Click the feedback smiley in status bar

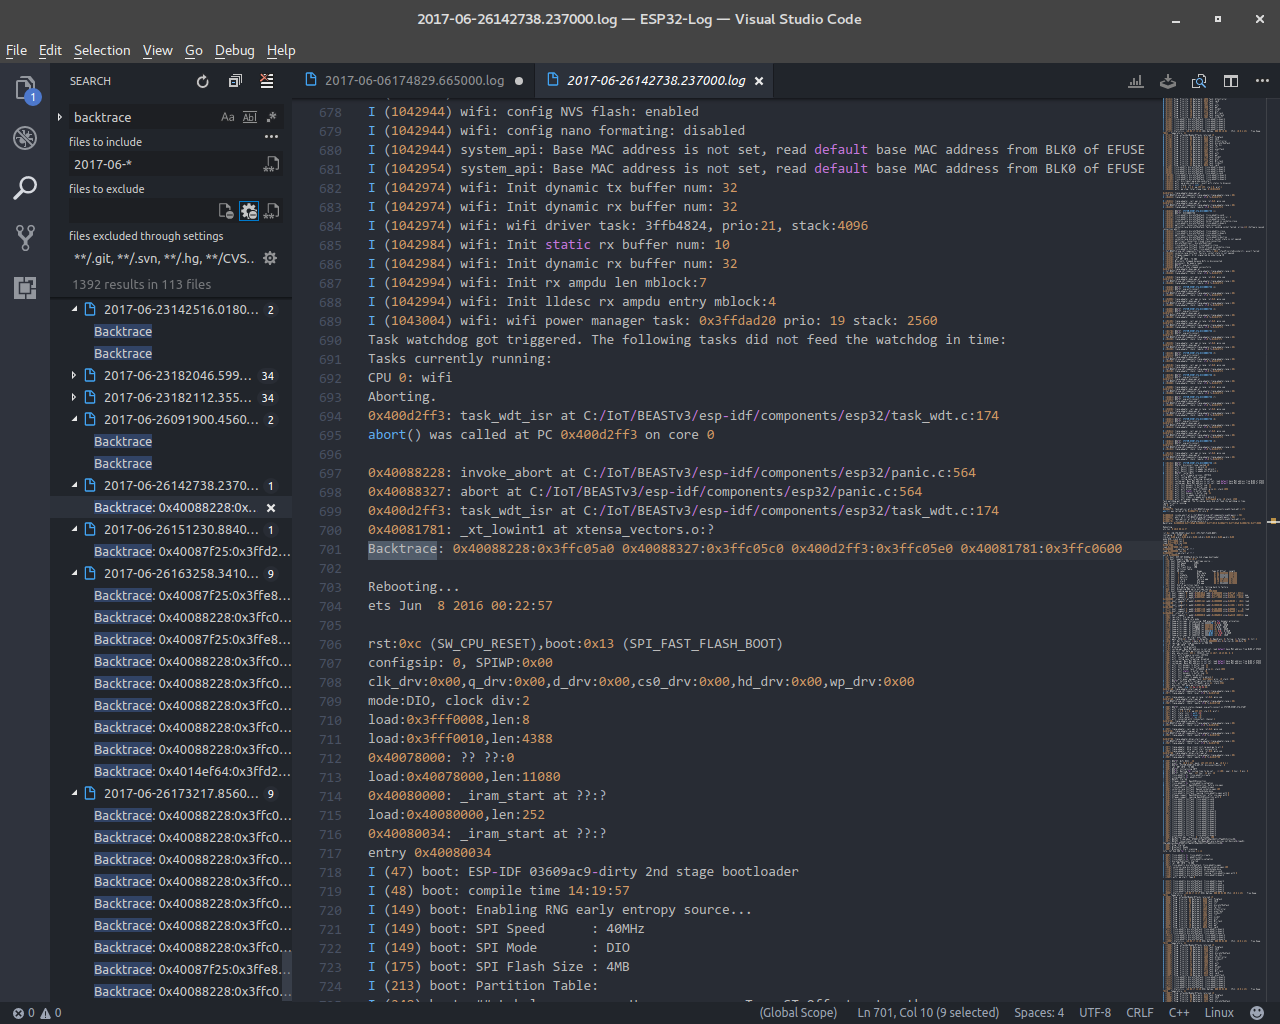1257,1012
